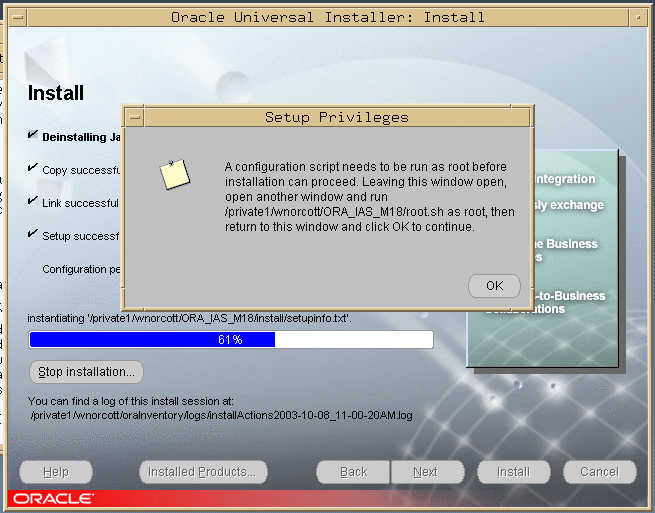655x513 pixels.
Task: Cancel the installation
Action: tap(600, 472)
